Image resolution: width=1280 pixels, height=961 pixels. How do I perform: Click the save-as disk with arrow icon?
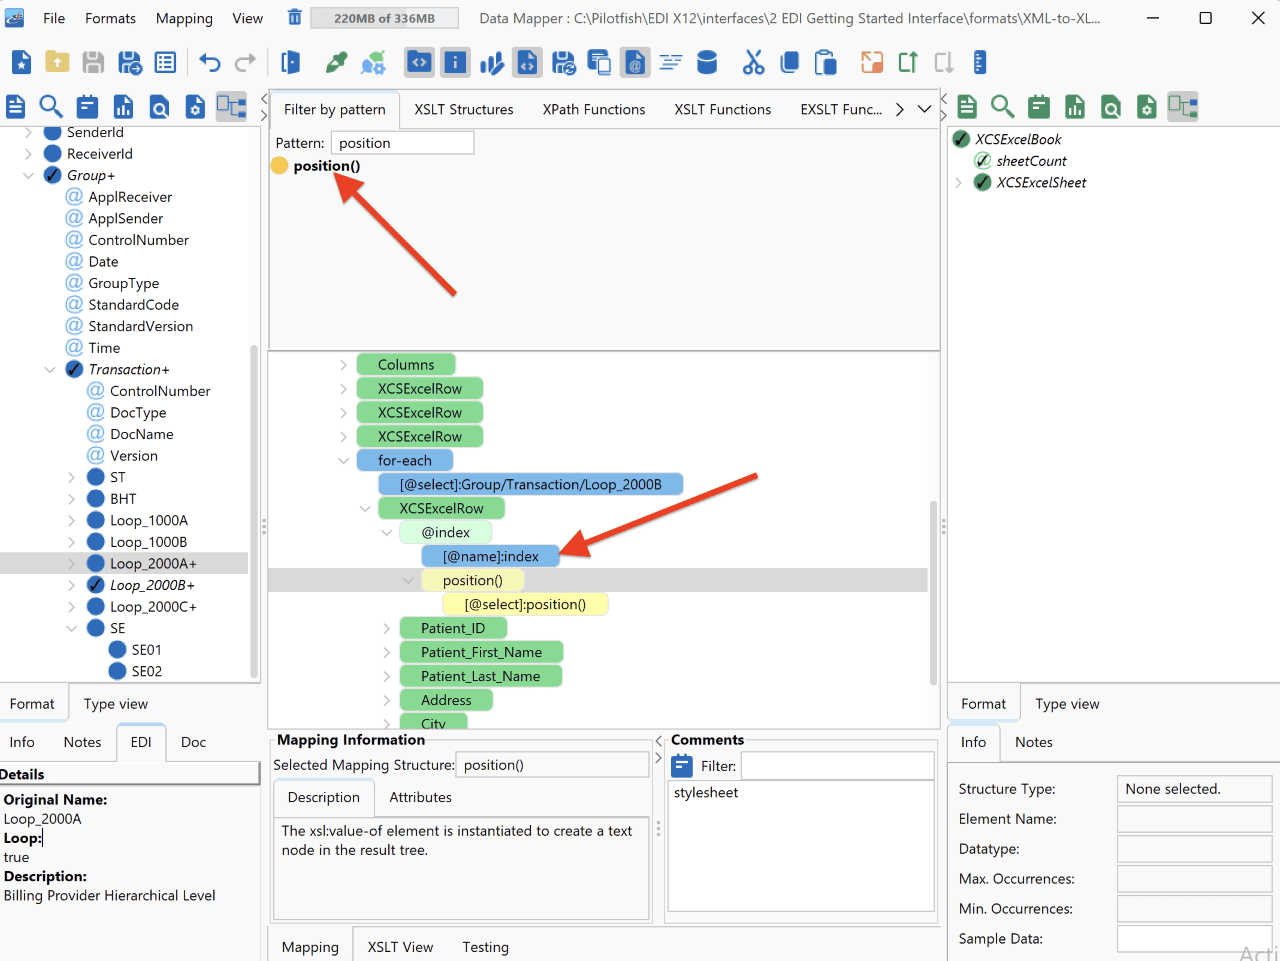130,63
